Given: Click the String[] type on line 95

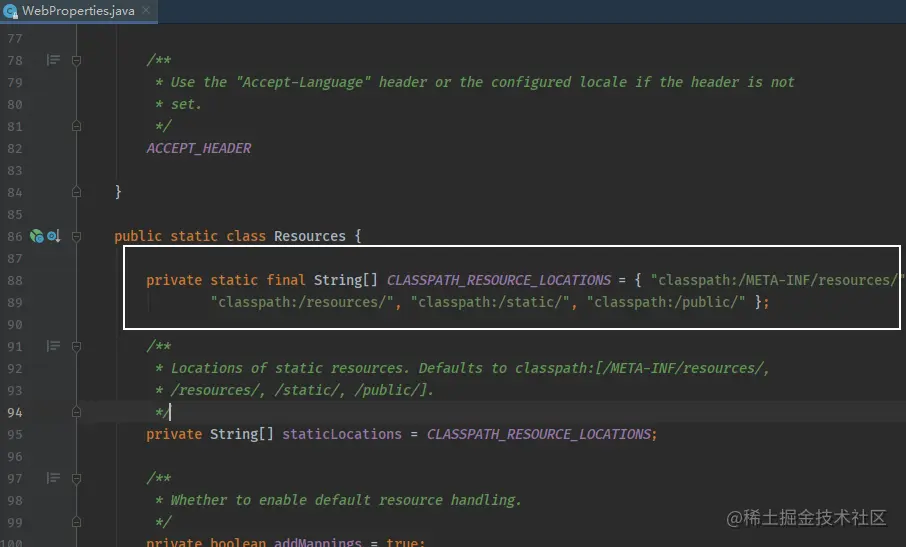Looking at the screenshot, I should (242, 434).
